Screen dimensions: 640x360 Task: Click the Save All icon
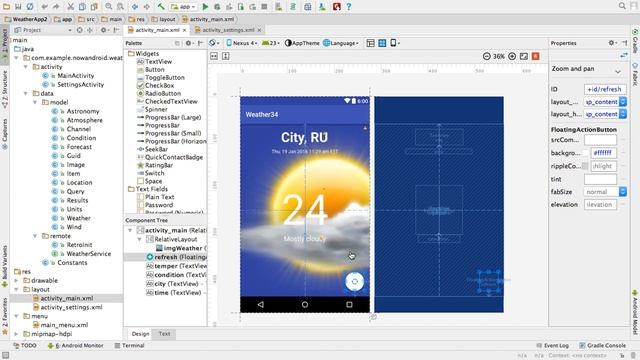coord(18,7)
